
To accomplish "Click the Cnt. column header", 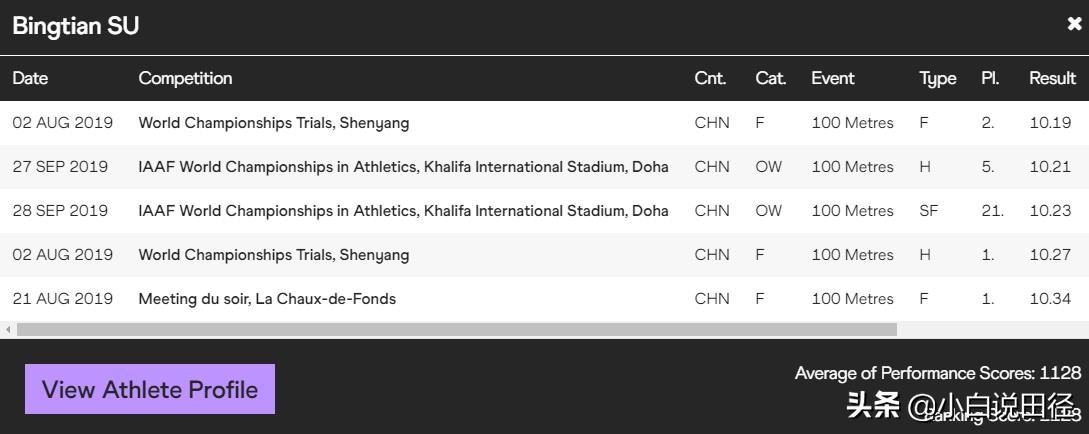I will click(710, 78).
